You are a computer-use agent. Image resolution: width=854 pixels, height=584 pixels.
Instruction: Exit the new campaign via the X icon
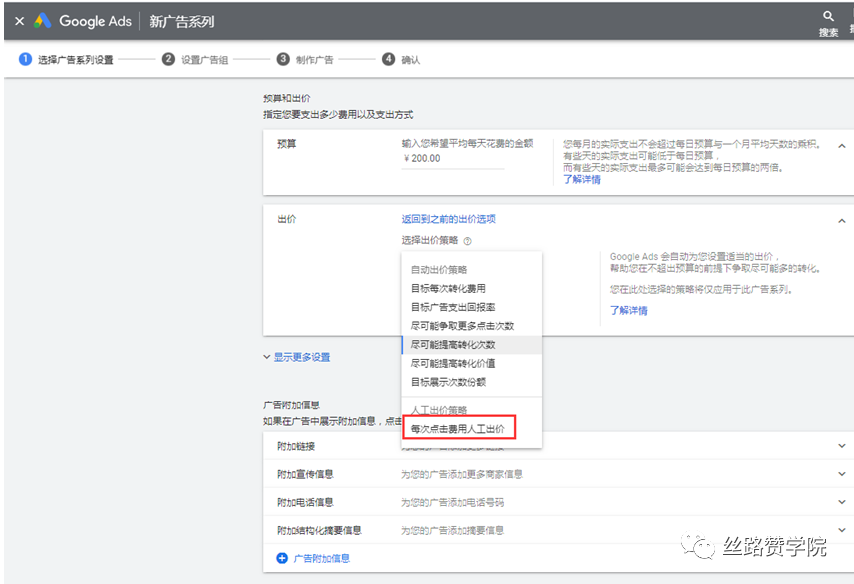coord(18,20)
